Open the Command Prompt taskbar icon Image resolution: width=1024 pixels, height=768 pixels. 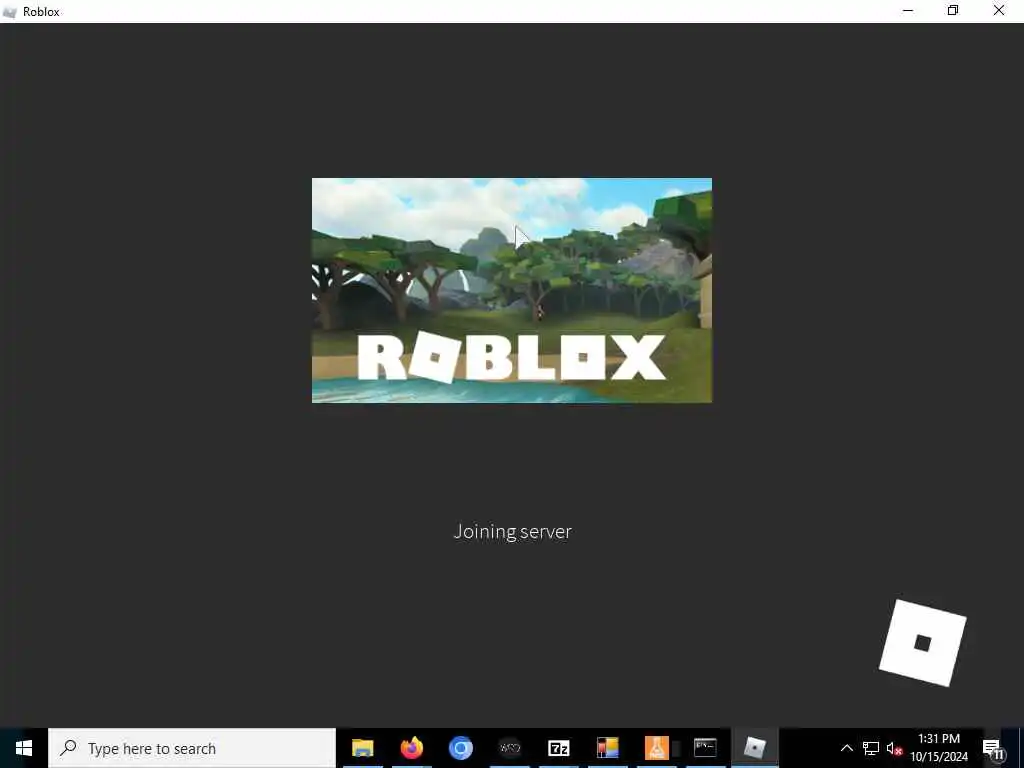point(705,748)
